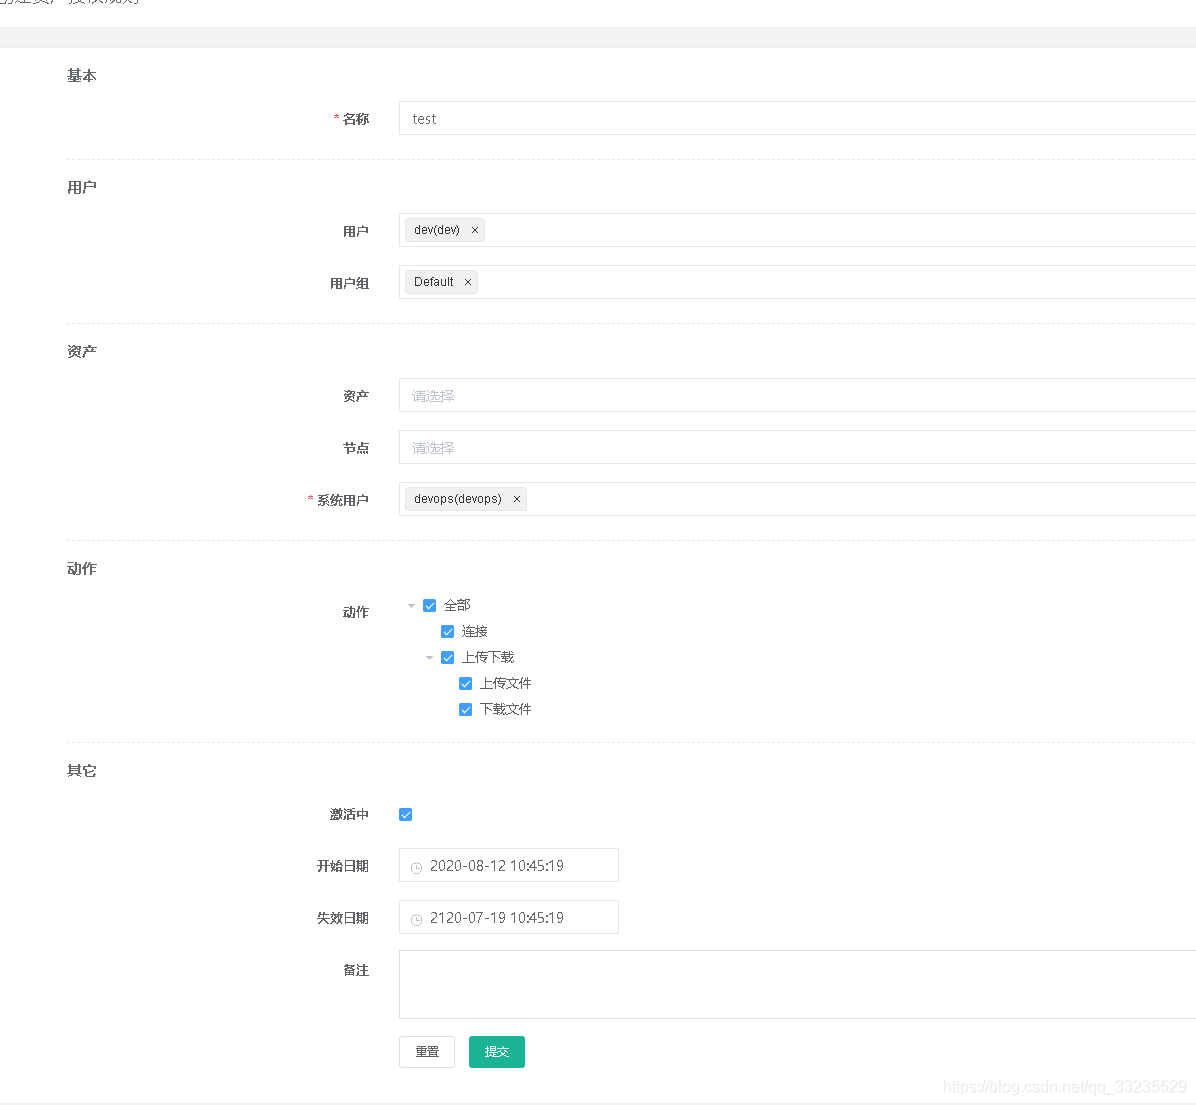Click the 其它 section heading
The width and height of the screenshot is (1196, 1105).
tap(82, 771)
